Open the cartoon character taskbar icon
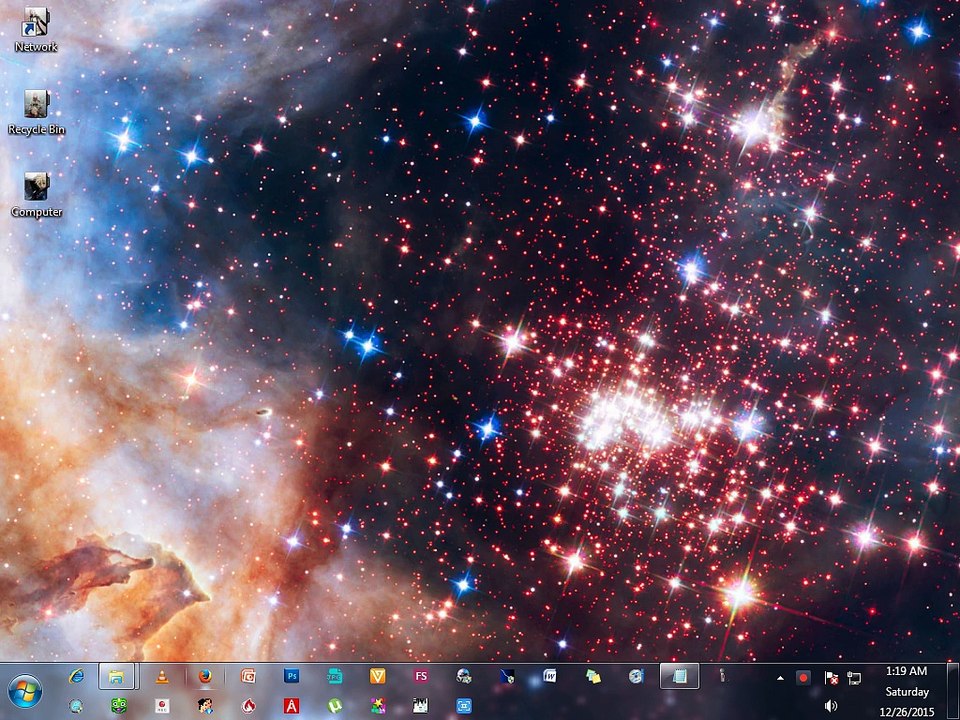This screenshot has width=960, height=720. point(205,706)
